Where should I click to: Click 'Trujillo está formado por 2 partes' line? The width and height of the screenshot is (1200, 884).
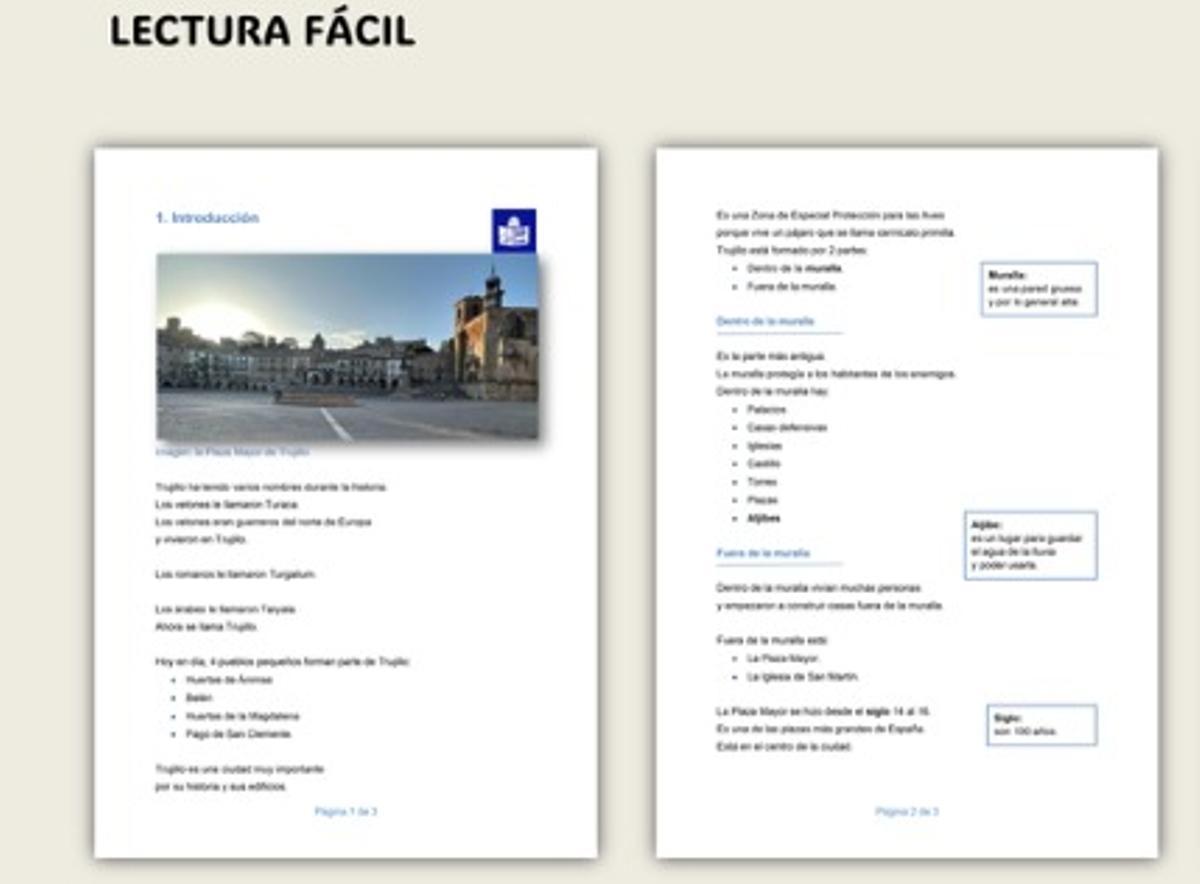point(792,250)
